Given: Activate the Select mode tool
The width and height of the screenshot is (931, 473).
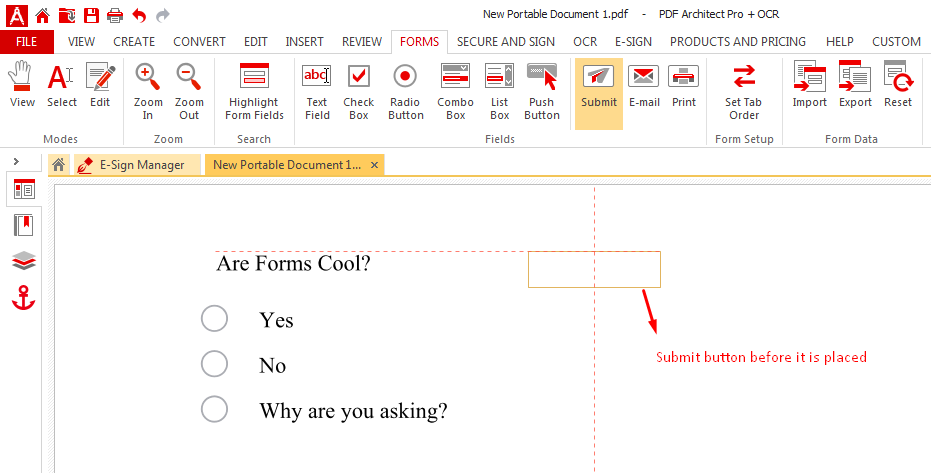Looking at the screenshot, I should pyautogui.click(x=62, y=85).
